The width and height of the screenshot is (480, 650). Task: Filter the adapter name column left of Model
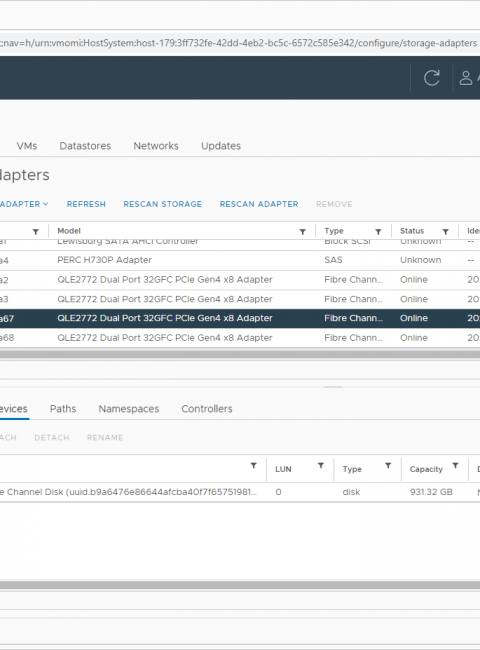pyautogui.click(x=36, y=231)
